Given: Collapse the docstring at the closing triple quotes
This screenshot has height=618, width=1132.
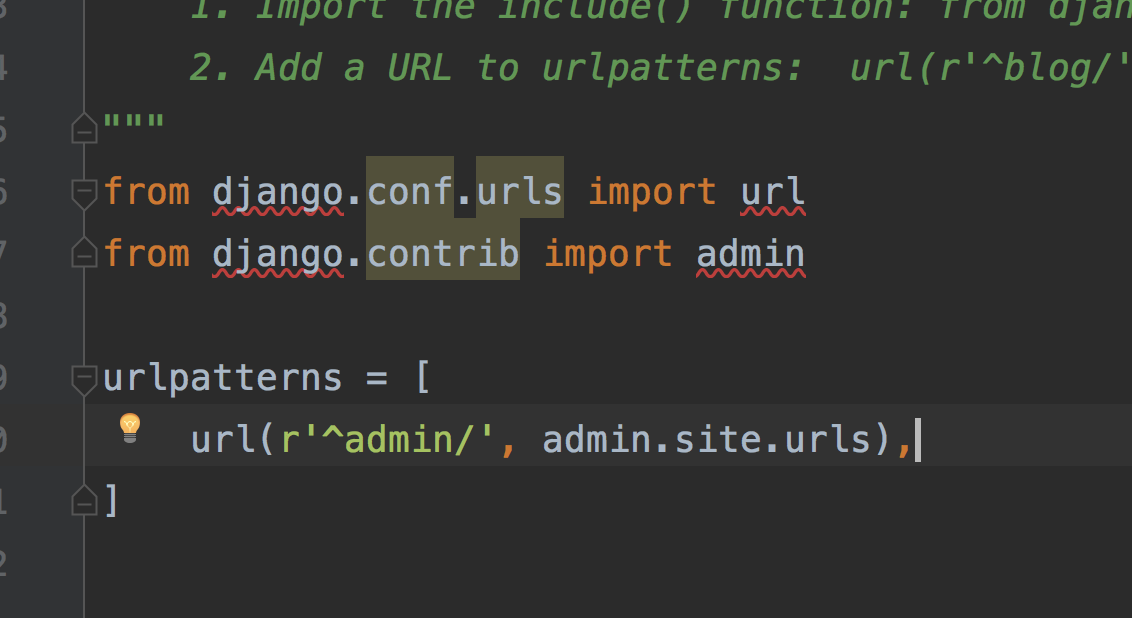Looking at the screenshot, I should point(85,128).
